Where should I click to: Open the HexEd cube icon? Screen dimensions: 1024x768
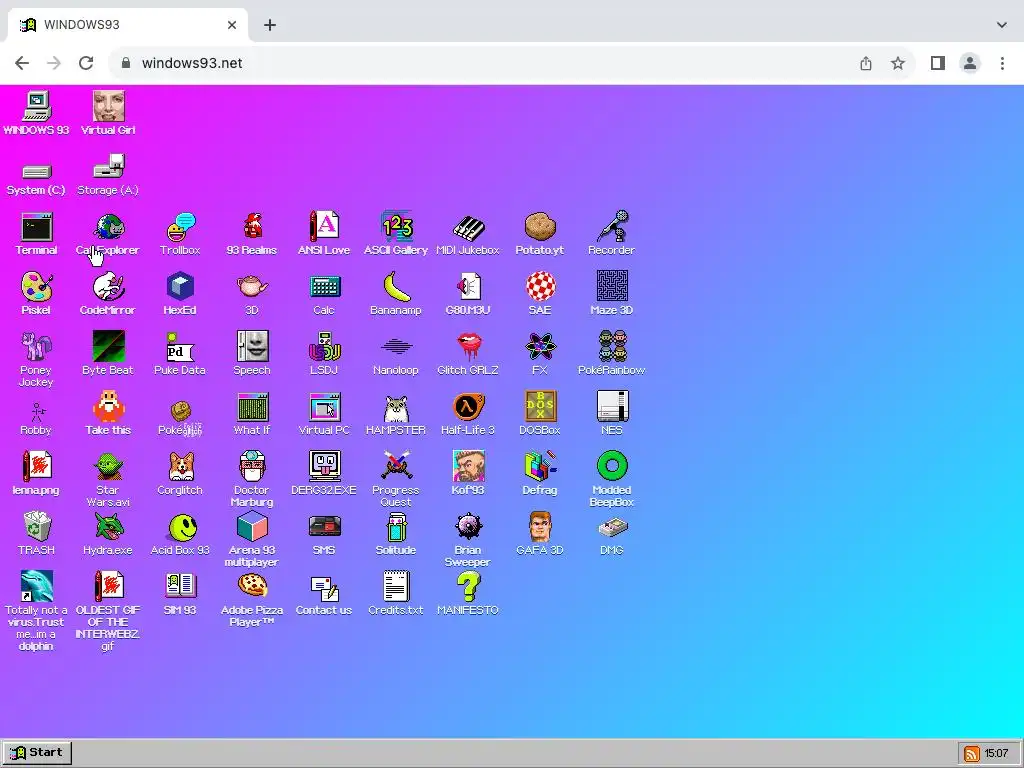click(180, 287)
